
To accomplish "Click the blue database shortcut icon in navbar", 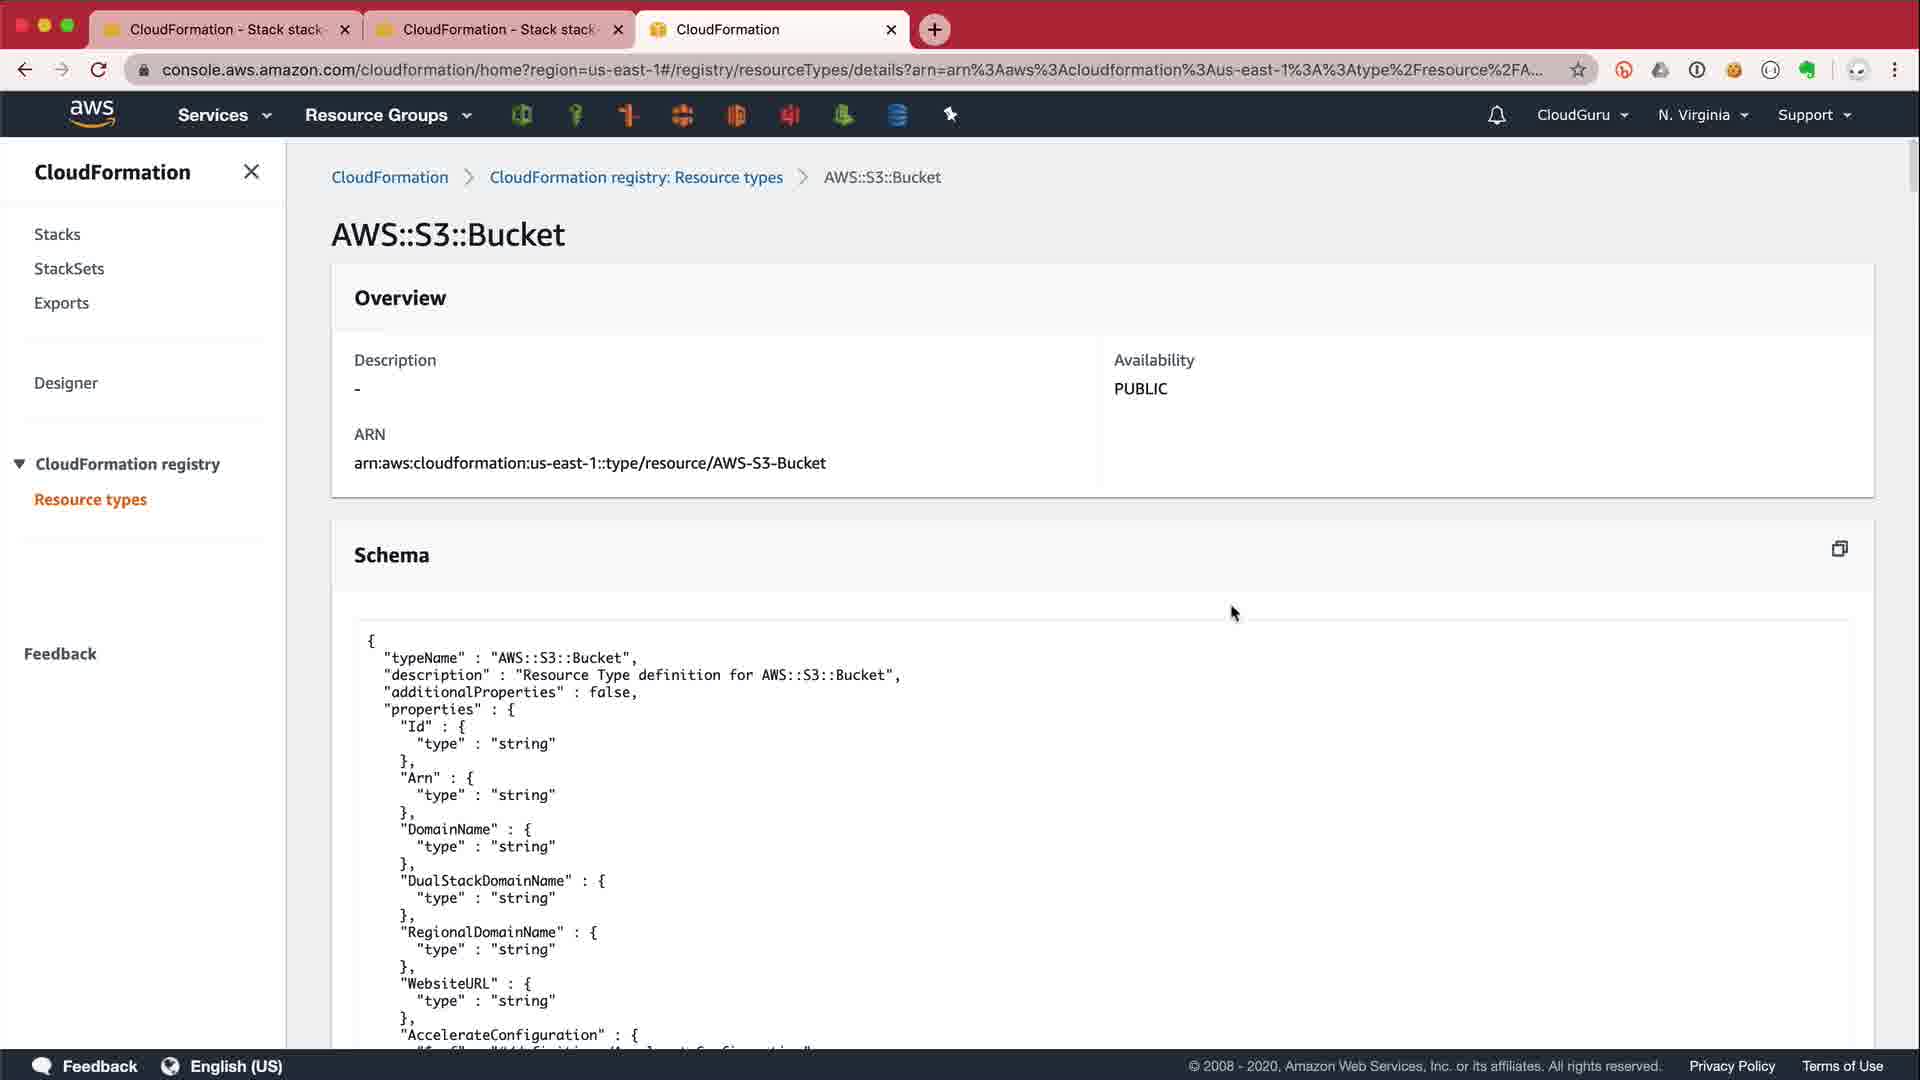I will point(897,115).
